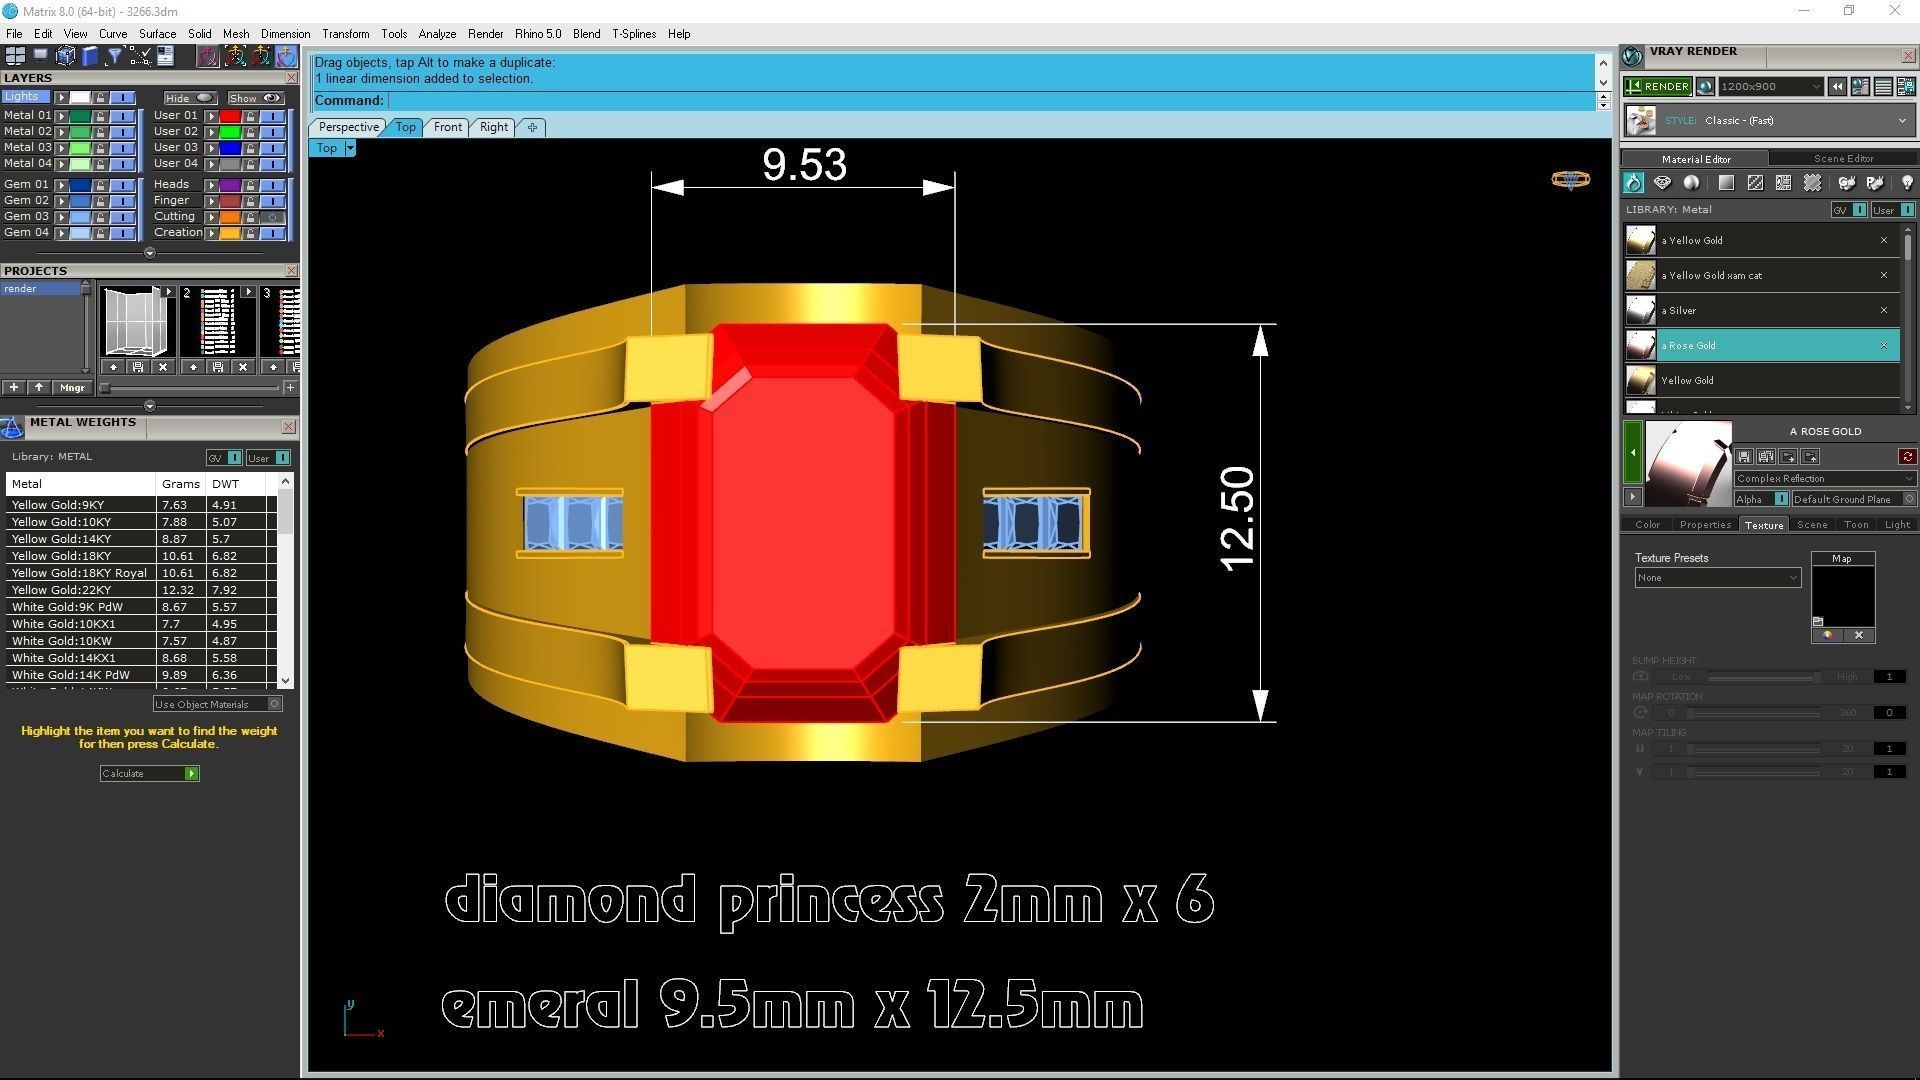Click the light bulb material icon

click(x=1906, y=183)
